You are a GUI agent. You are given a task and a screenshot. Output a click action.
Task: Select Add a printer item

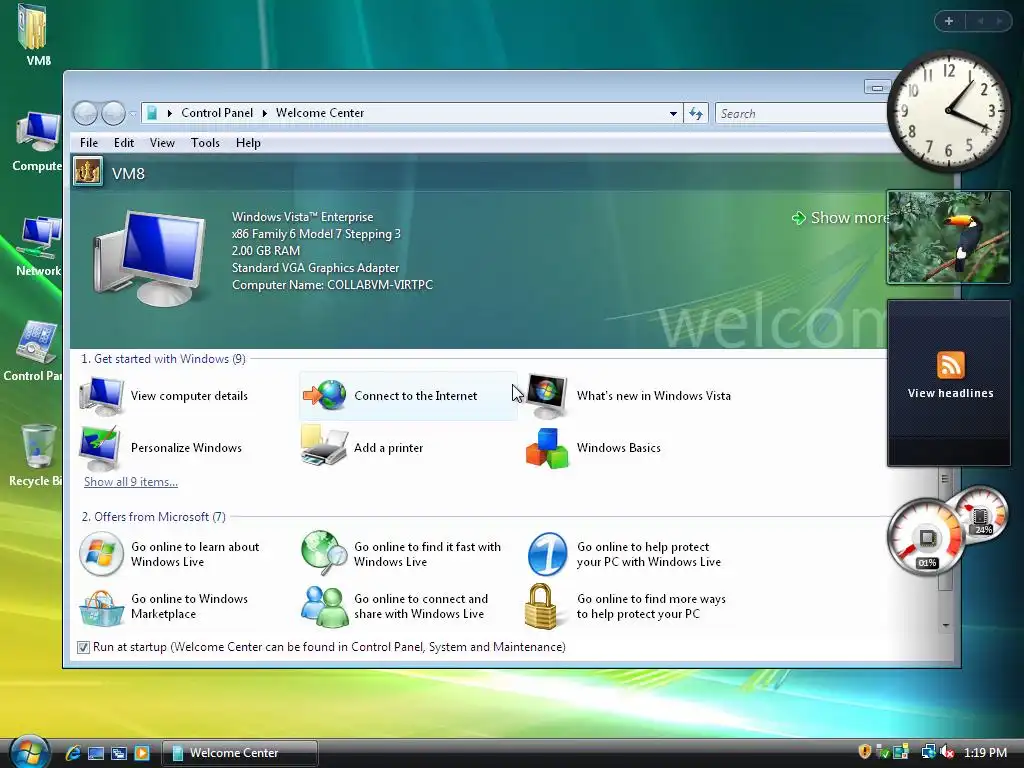pos(362,448)
